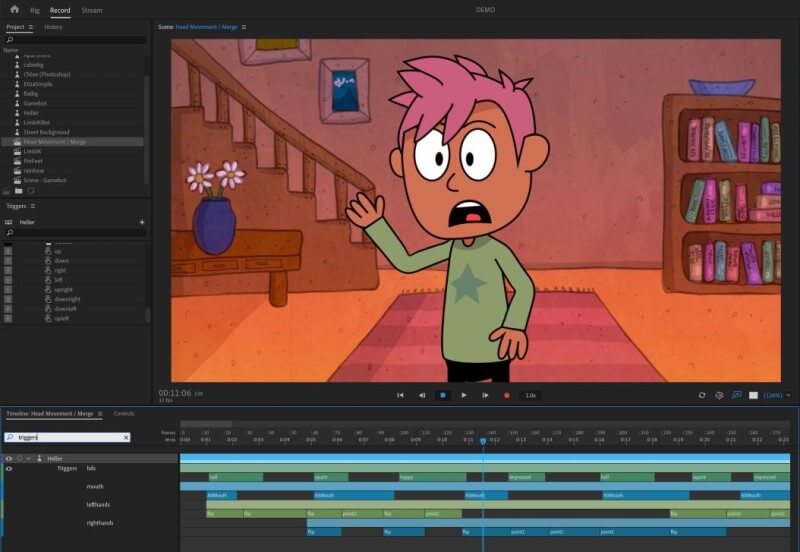Open the Scene panel hamburger menu
Screen dimensions: 800x552
pyautogui.click(x=244, y=27)
